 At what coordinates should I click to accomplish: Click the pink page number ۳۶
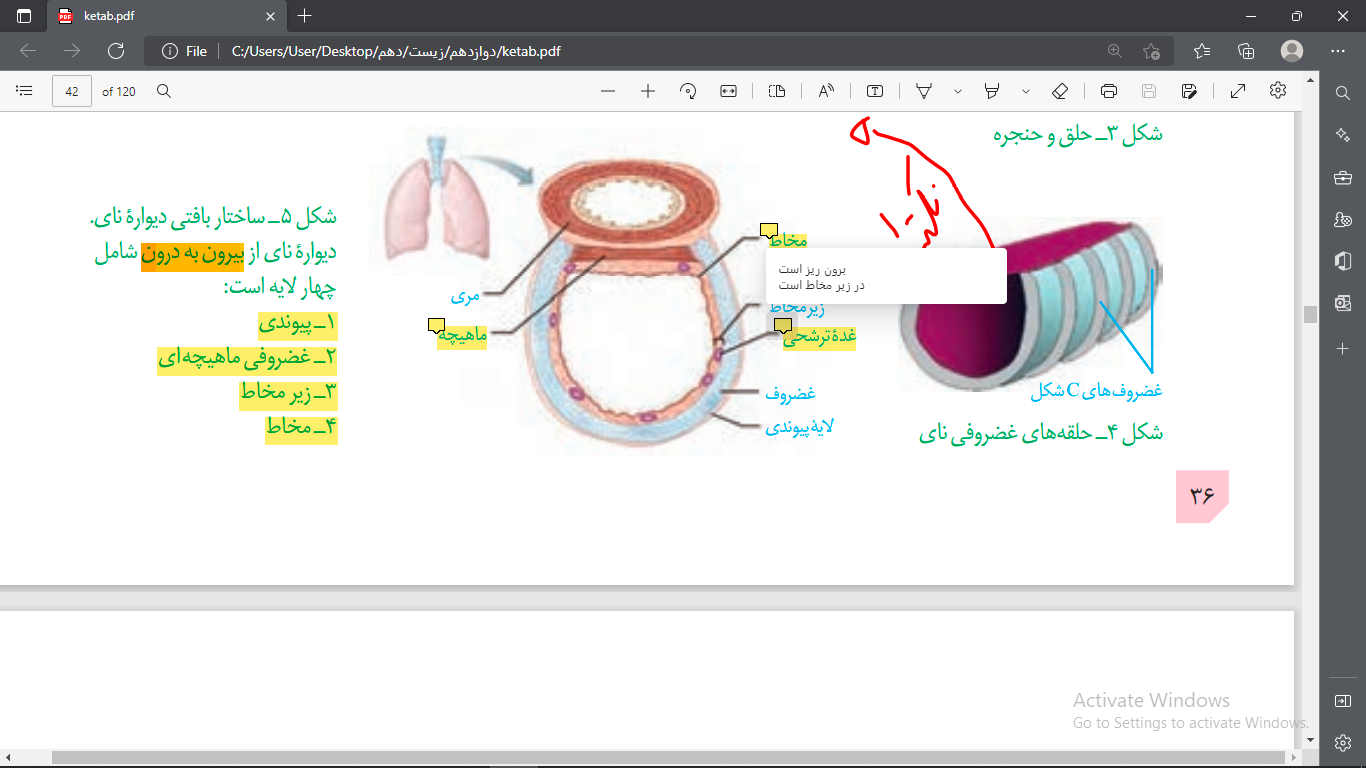(x=1202, y=496)
